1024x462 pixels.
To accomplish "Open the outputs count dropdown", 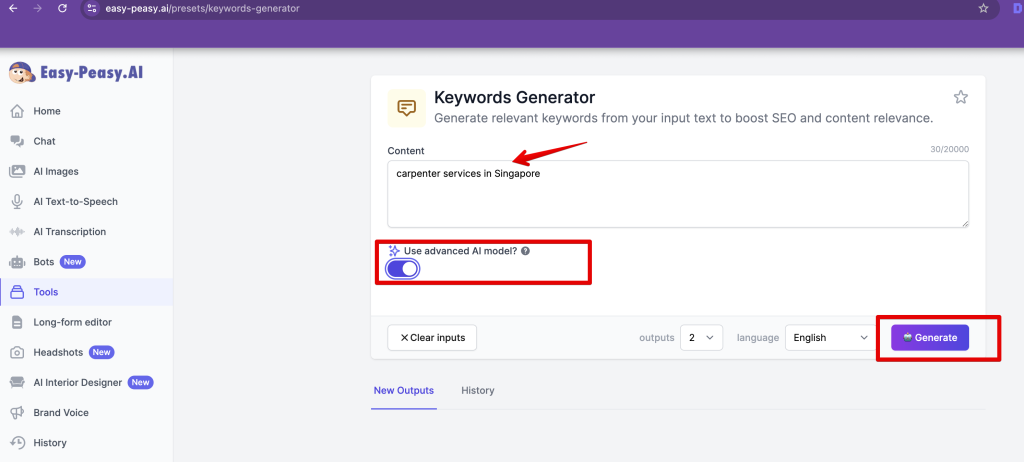I will pyautogui.click(x=701, y=338).
